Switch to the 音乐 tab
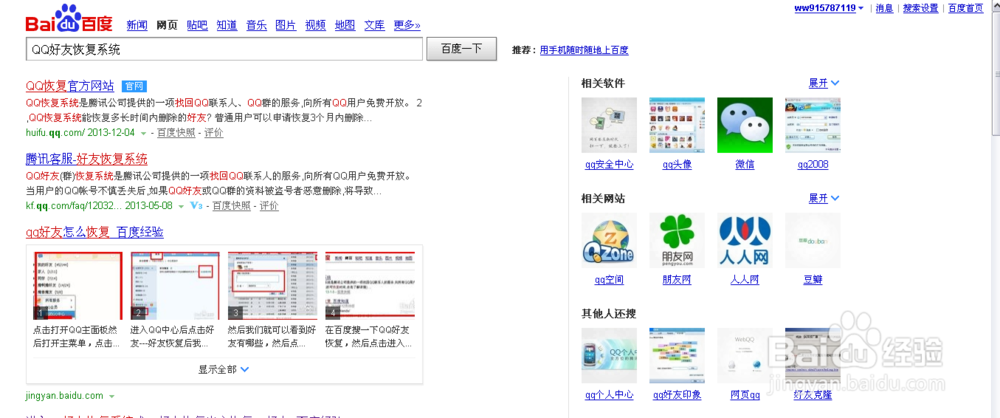The image size is (1000, 418). click(256, 26)
